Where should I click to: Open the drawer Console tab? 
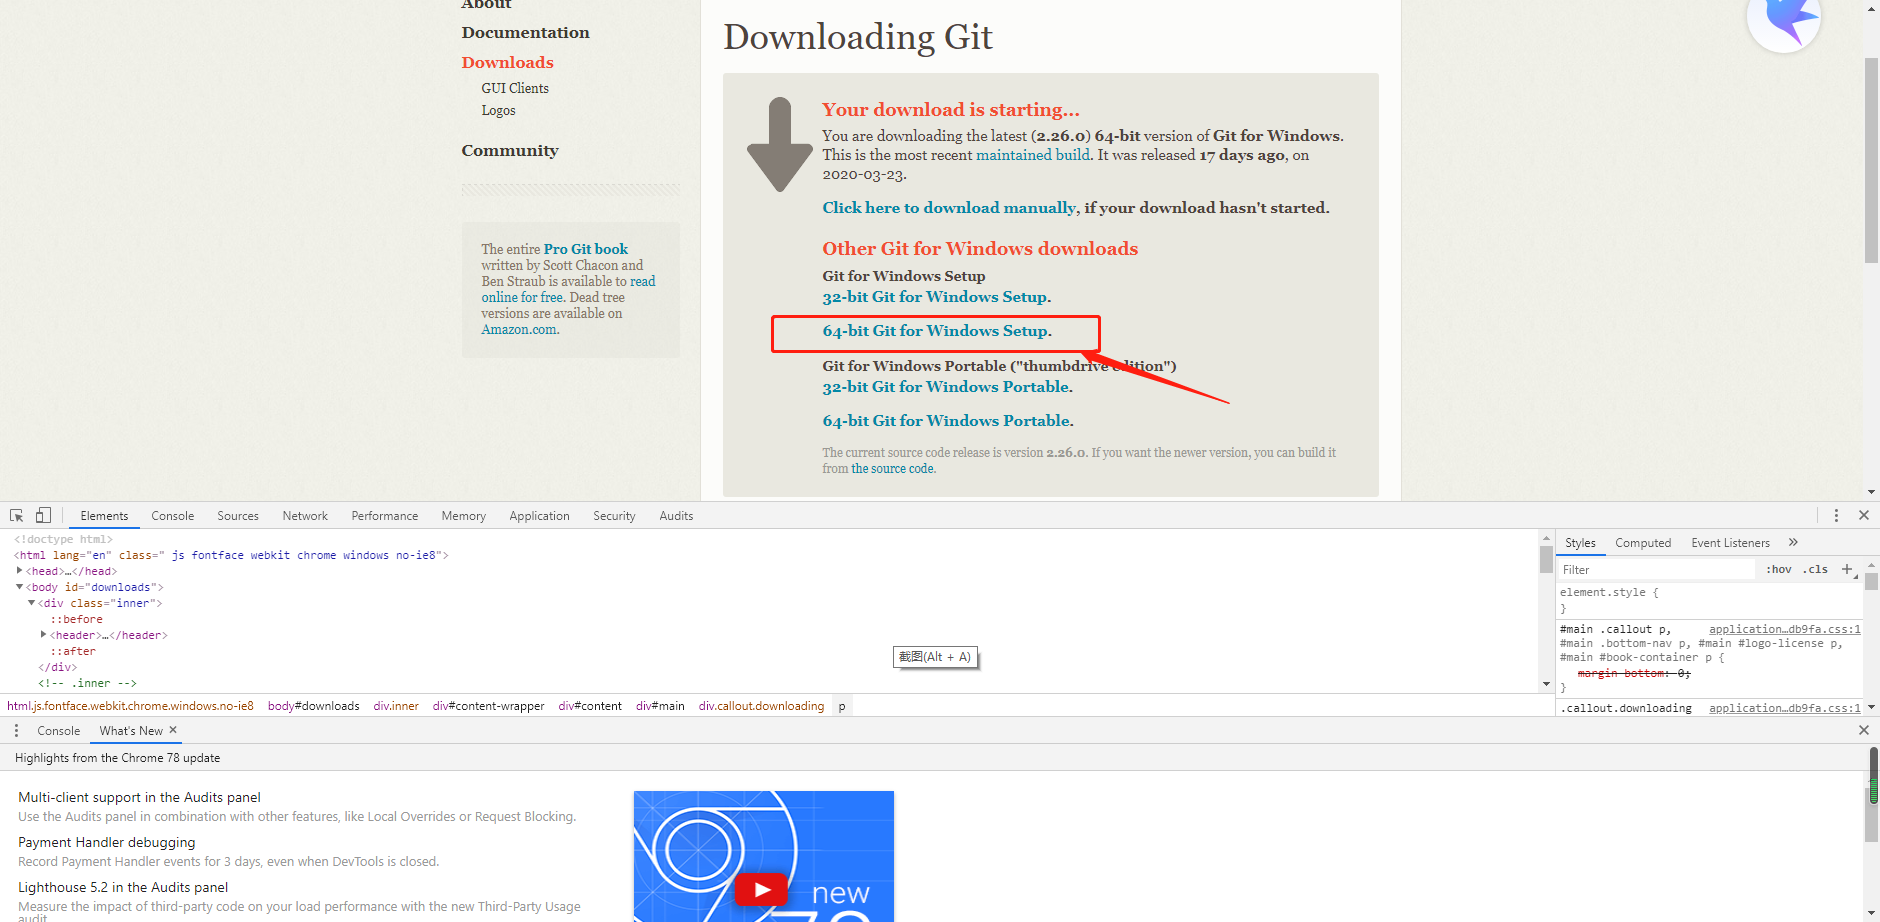coord(59,731)
